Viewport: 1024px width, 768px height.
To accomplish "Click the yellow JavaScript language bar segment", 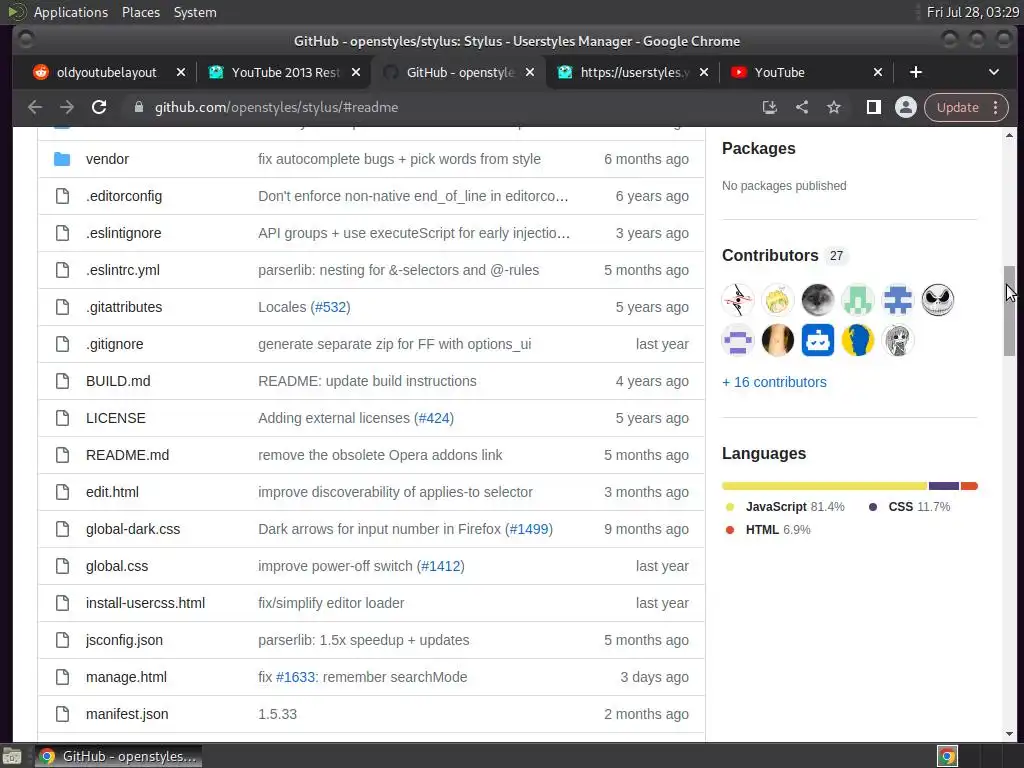I will pos(824,486).
